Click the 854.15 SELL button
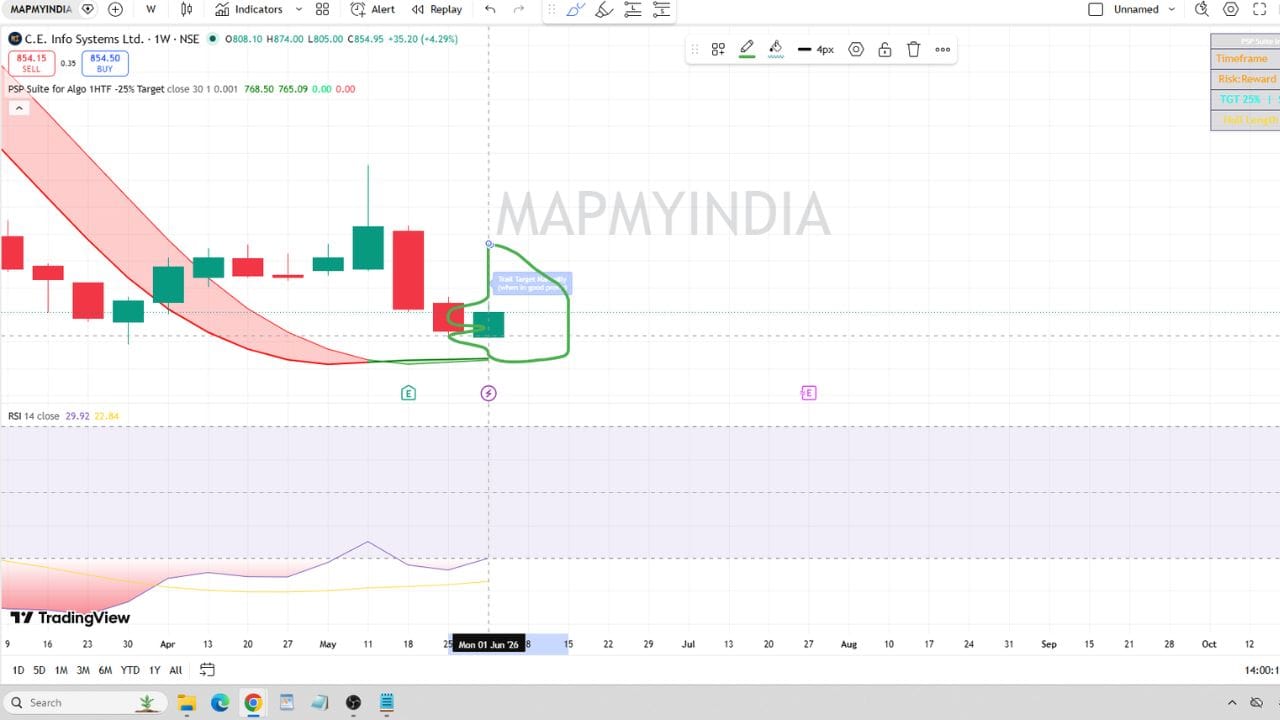The height and width of the screenshot is (720, 1280). click(32, 63)
